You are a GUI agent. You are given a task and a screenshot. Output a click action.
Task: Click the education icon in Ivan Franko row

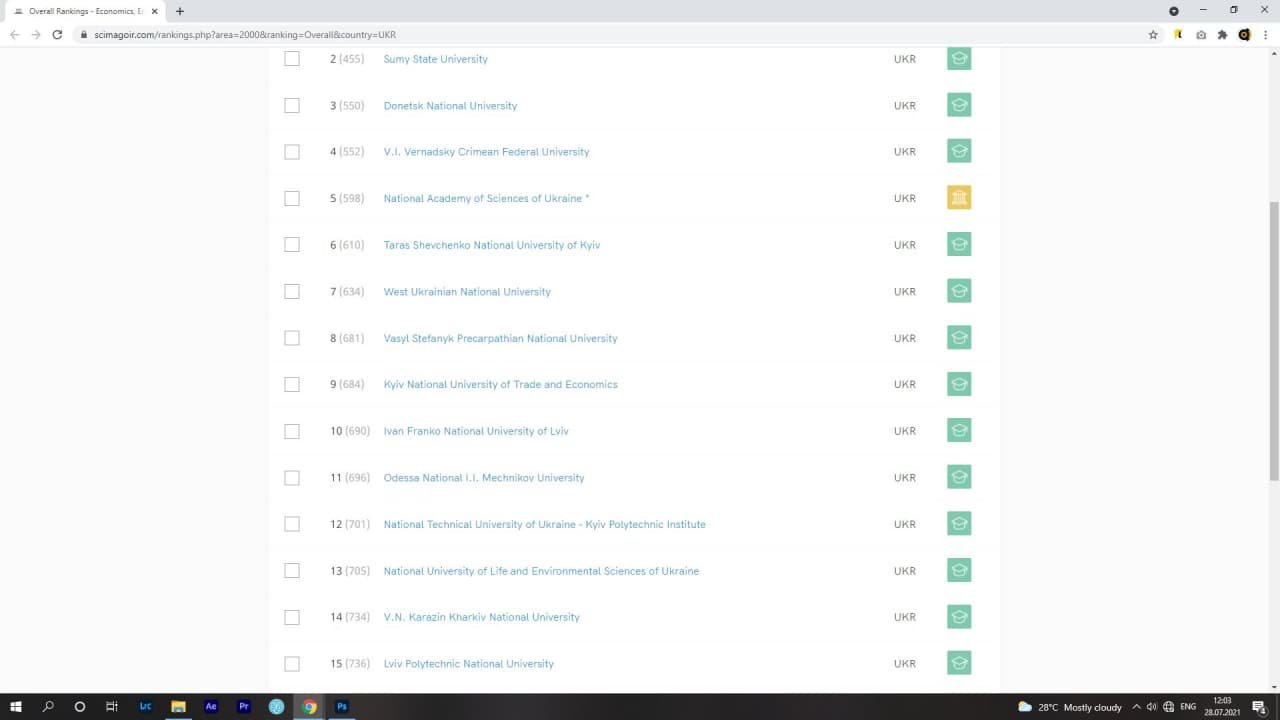pos(959,431)
